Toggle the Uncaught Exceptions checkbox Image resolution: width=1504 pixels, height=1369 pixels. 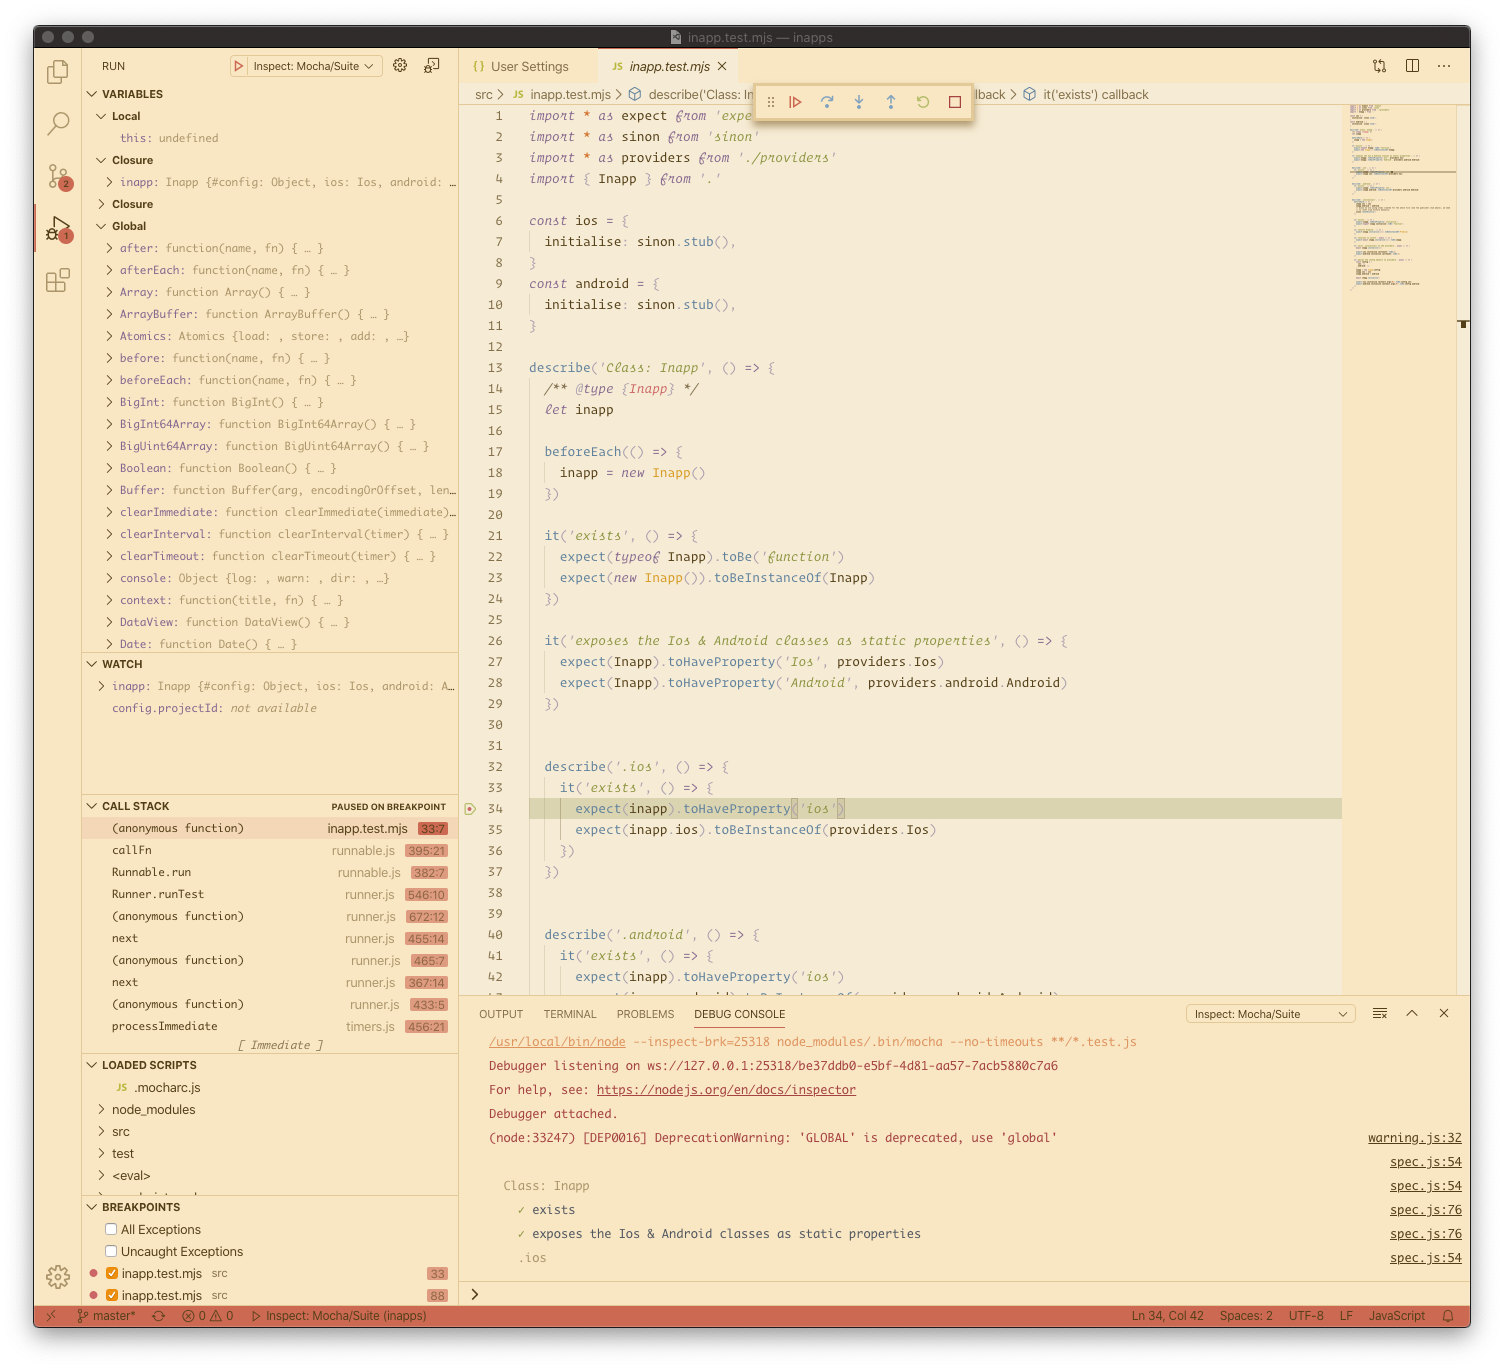pos(111,1251)
